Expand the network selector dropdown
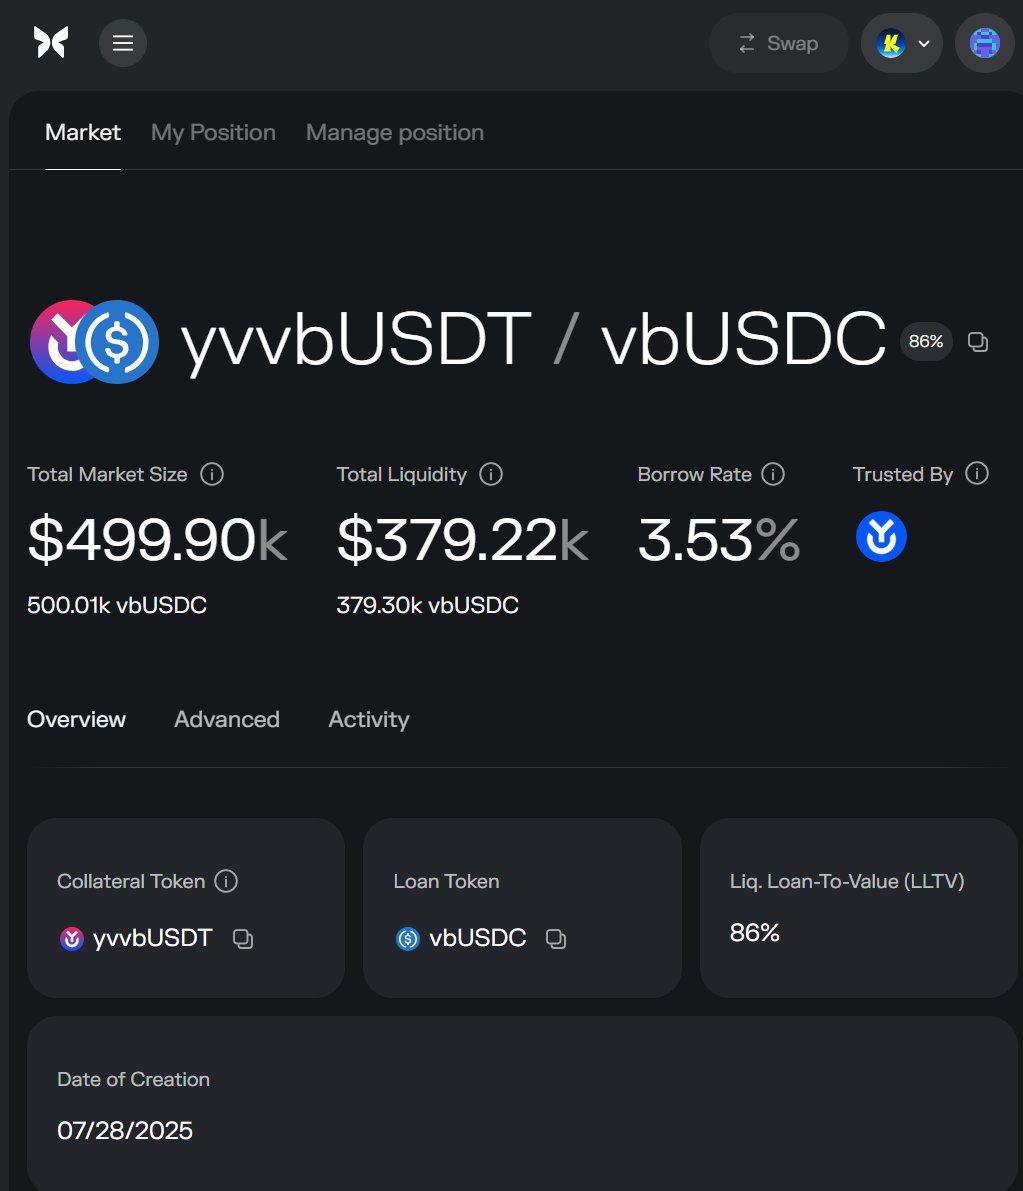 point(901,43)
